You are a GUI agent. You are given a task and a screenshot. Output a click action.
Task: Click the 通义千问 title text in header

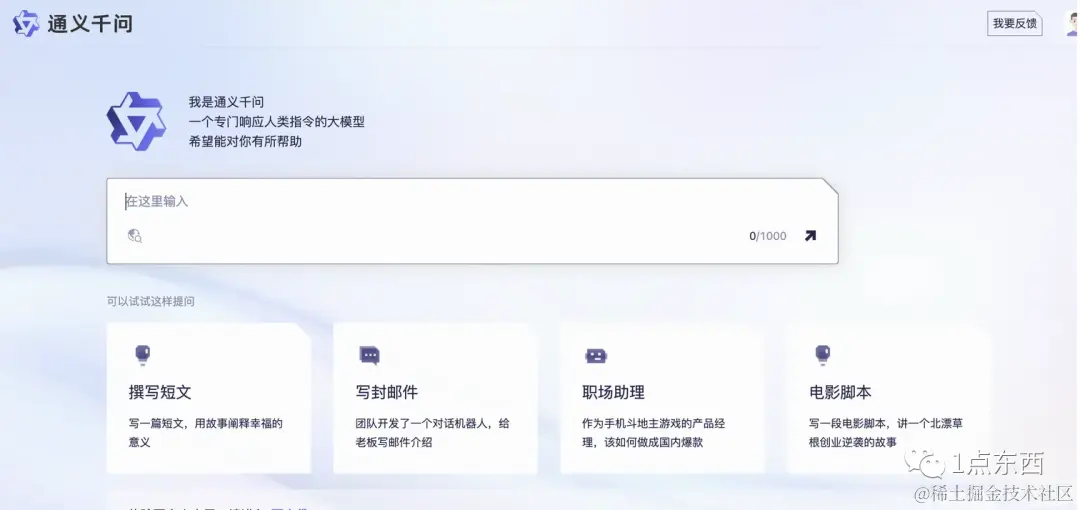[90, 24]
